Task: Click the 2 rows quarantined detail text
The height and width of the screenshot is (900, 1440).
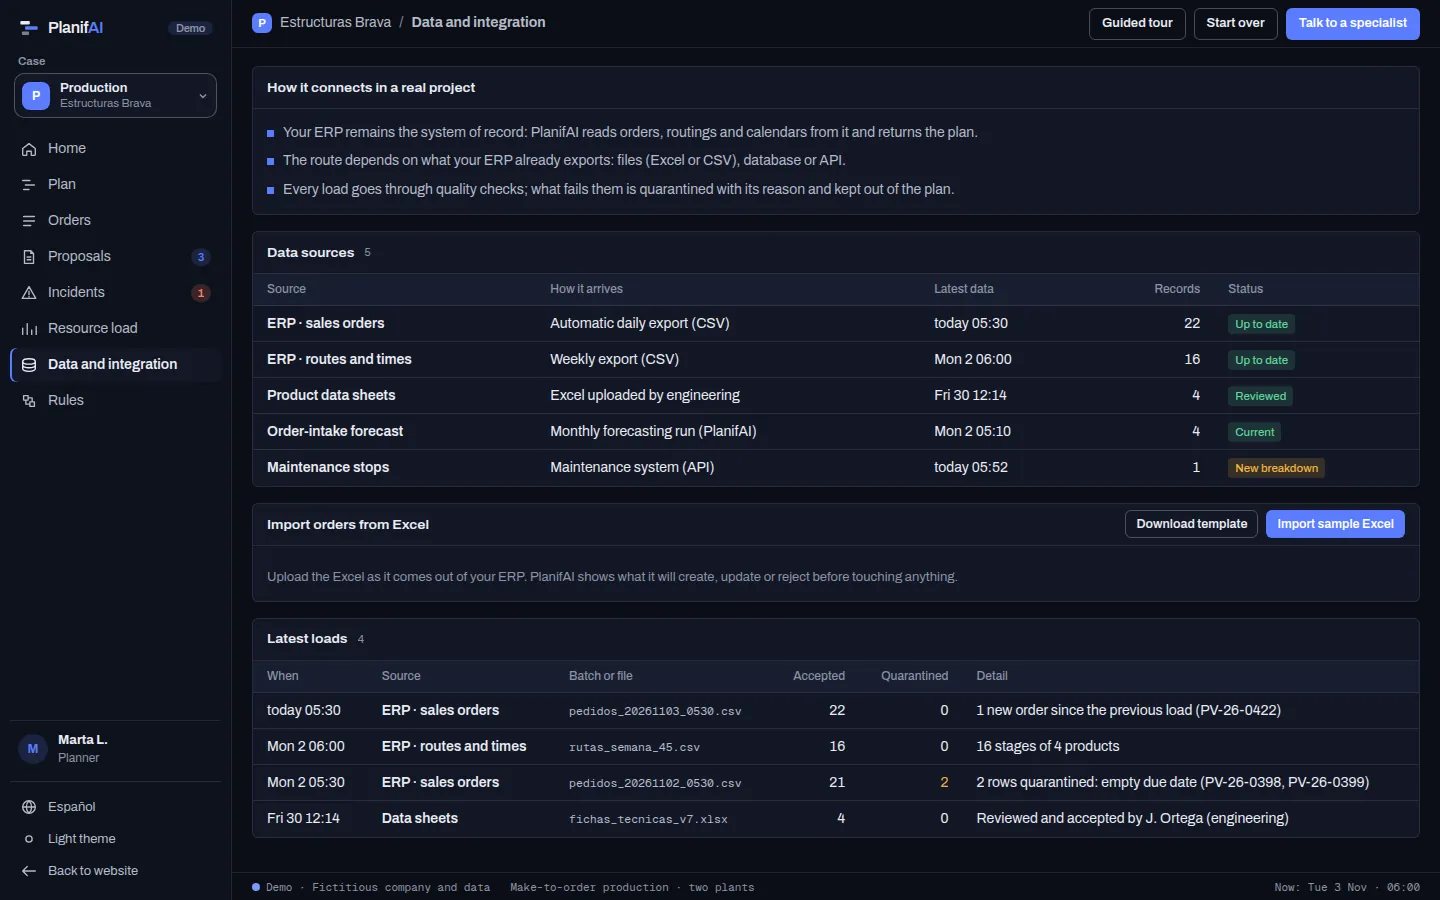Action: click(x=1173, y=782)
